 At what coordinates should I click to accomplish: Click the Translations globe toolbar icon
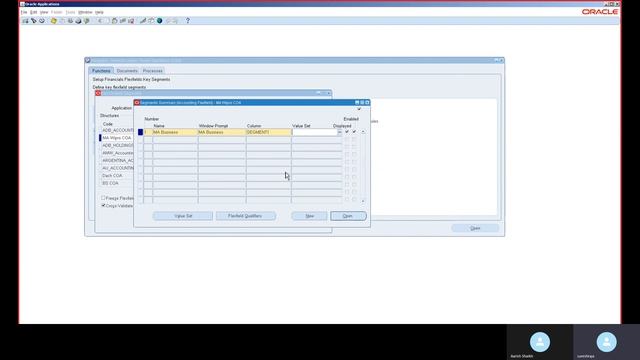coord(160,20)
